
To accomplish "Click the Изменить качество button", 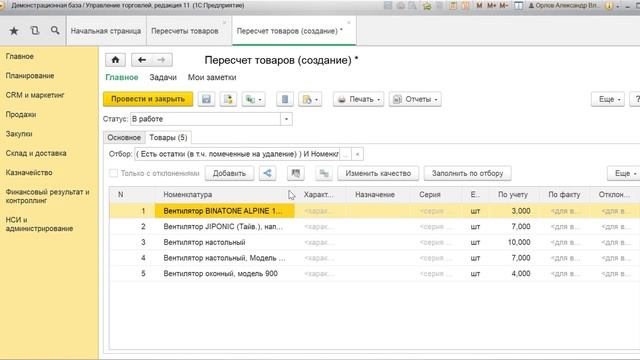I will coord(378,173).
